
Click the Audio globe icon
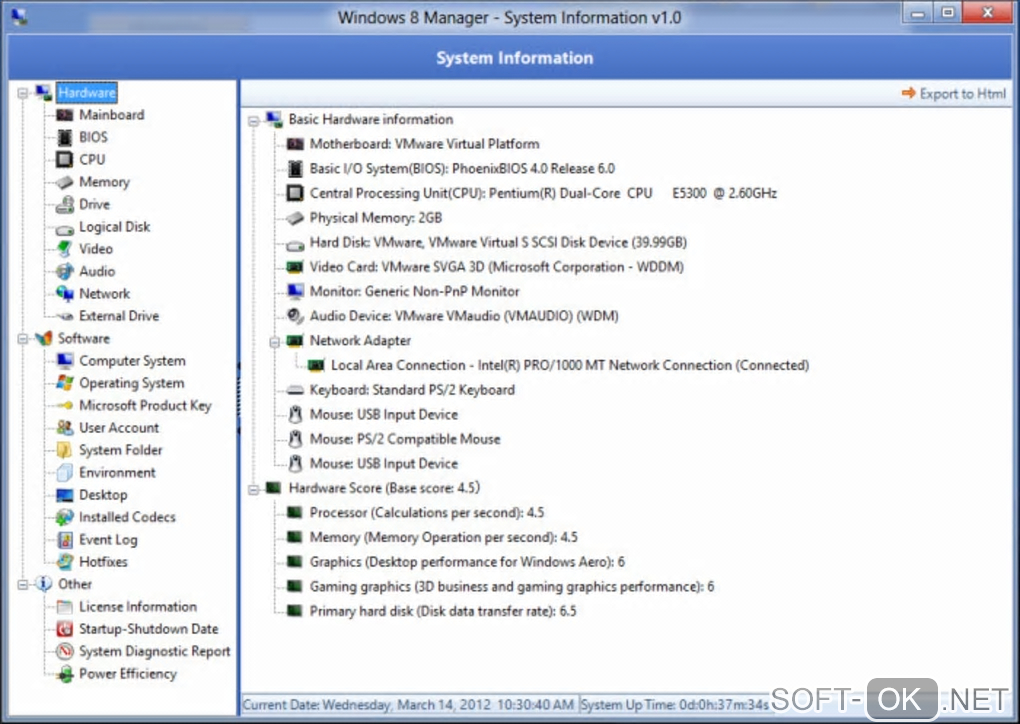[64, 271]
